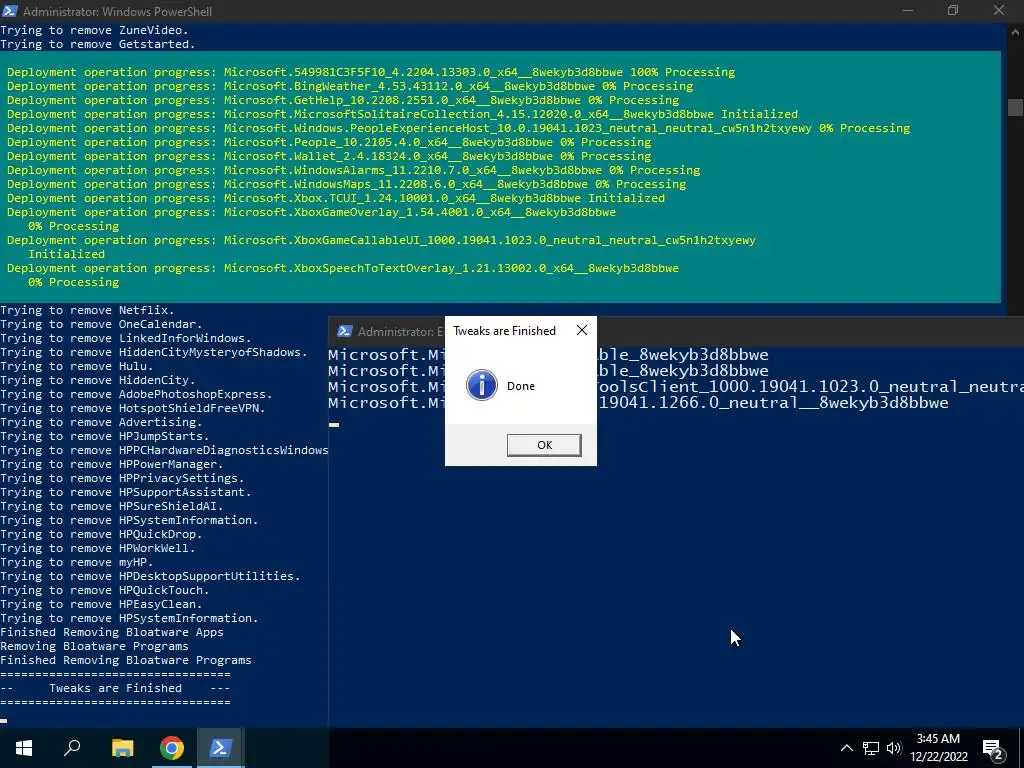Click the line "Trying to remove ZuneVideo."

click(x=95, y=30)
